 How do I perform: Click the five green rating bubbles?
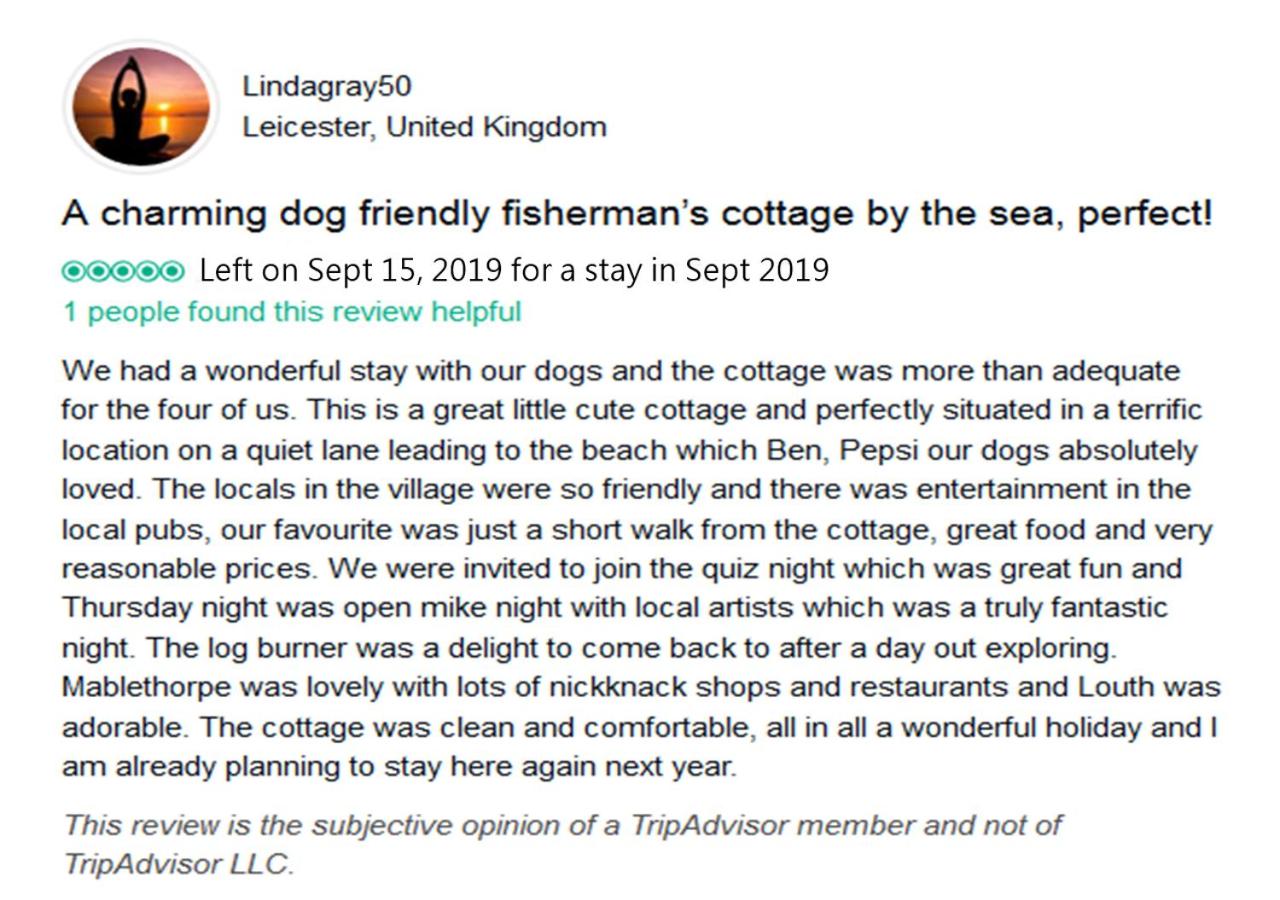[123, 271]
